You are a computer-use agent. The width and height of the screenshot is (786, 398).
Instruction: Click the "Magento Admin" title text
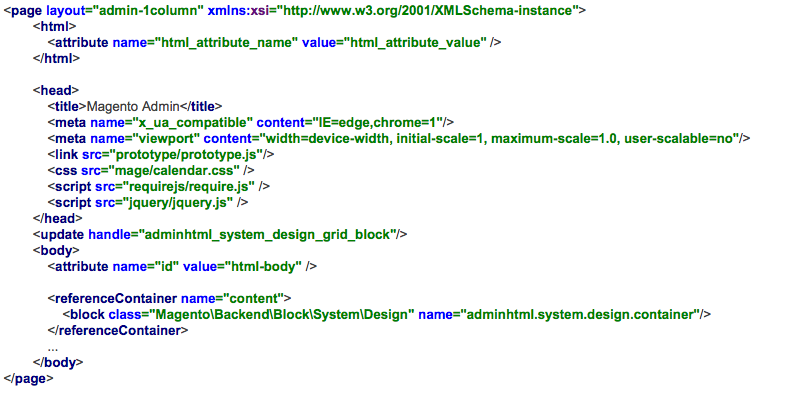(x=133, y=107)
